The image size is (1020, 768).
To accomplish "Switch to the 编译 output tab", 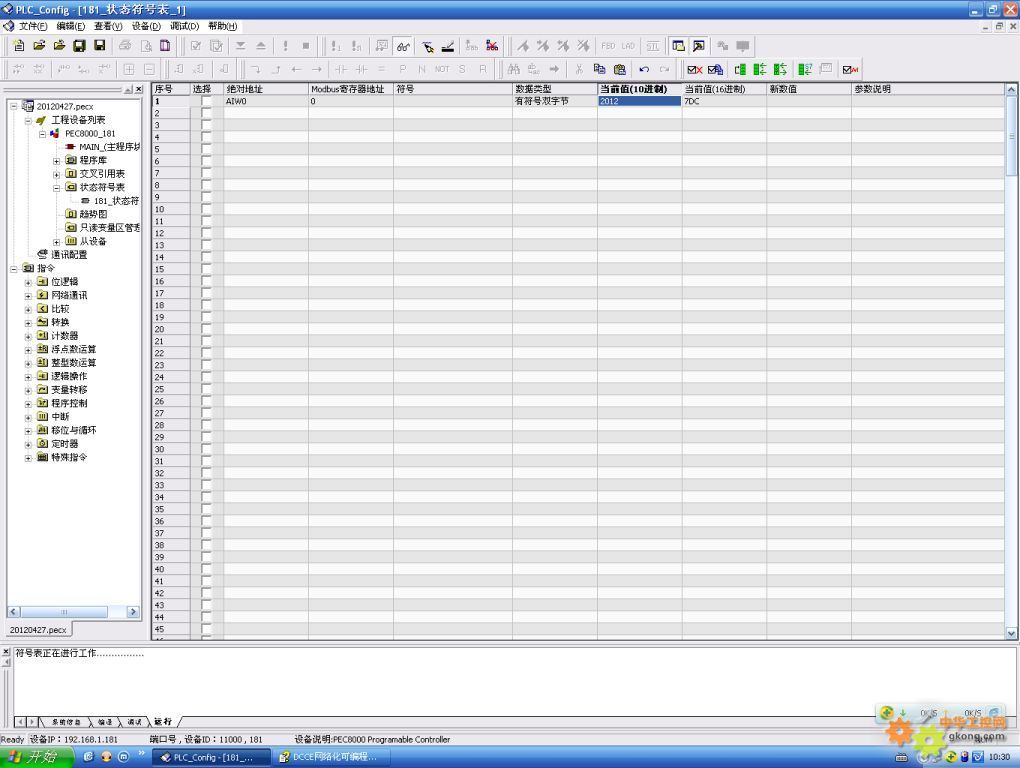I will (105, 721).
